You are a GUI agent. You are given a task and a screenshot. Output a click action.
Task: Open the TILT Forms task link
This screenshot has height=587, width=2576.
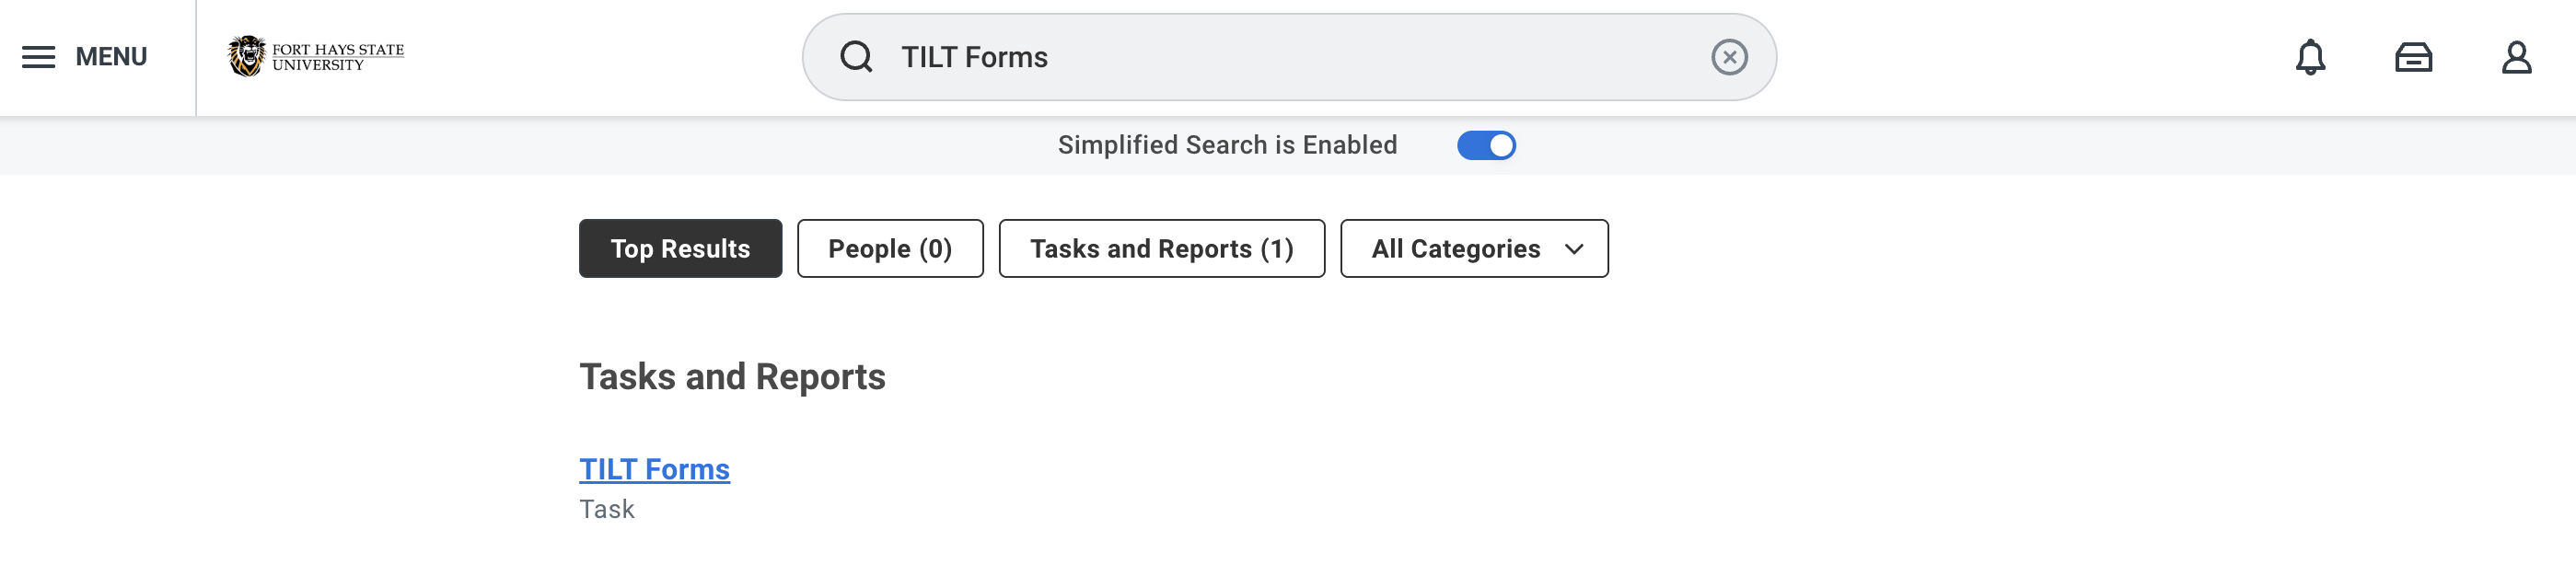(654, 469)
